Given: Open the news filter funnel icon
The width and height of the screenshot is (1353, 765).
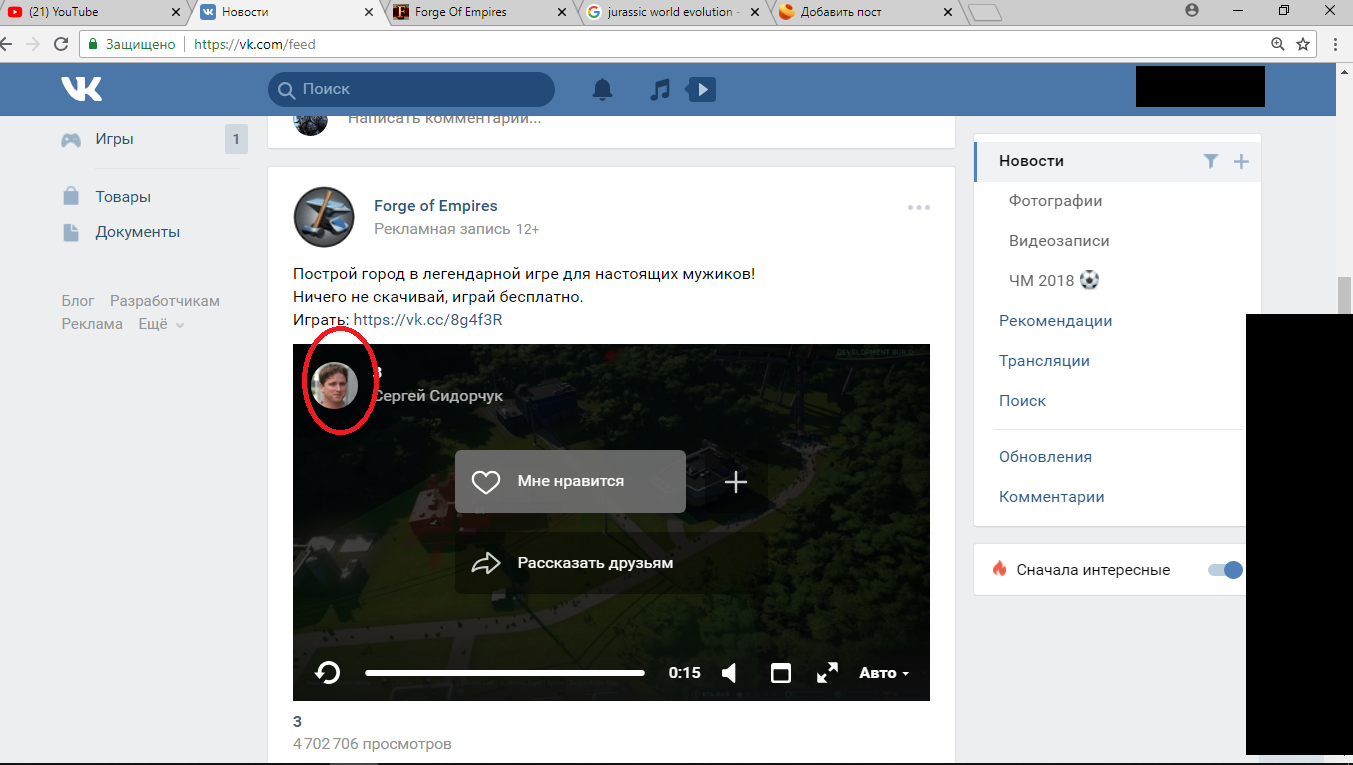Looking at the screenshot, I should pos(1211,161).
